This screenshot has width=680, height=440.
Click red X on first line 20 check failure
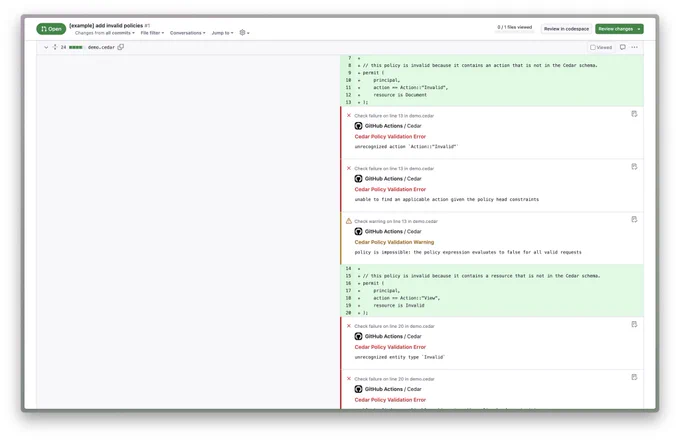pyautogui.click(x=349, y=326)
